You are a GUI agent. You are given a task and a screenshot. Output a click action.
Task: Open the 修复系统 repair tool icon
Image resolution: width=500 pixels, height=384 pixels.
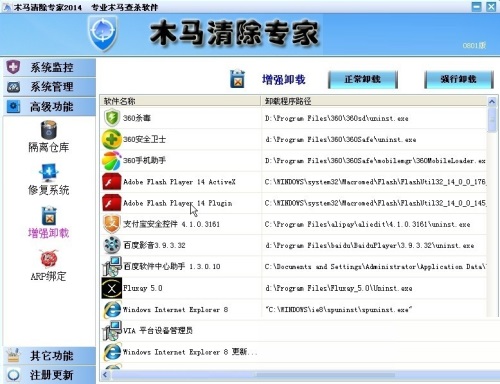click(49, 173)
